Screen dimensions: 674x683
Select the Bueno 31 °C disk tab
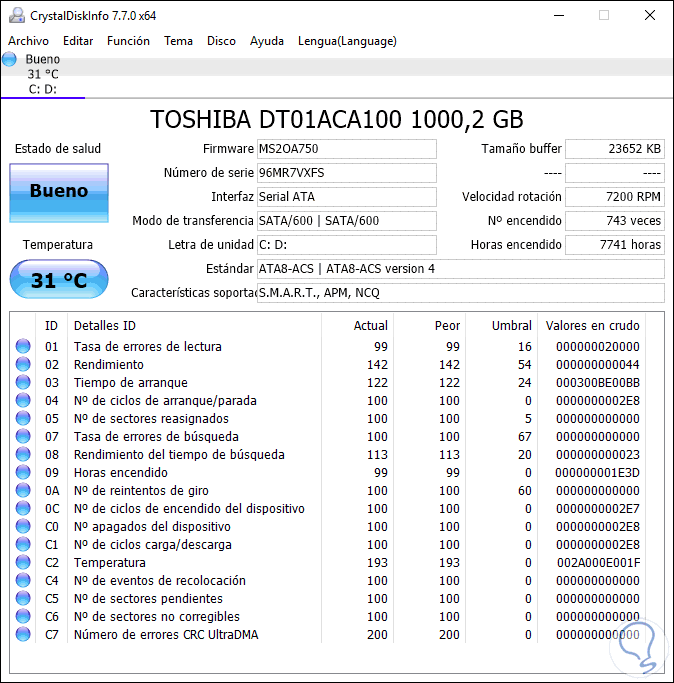(x=43, y=74)
